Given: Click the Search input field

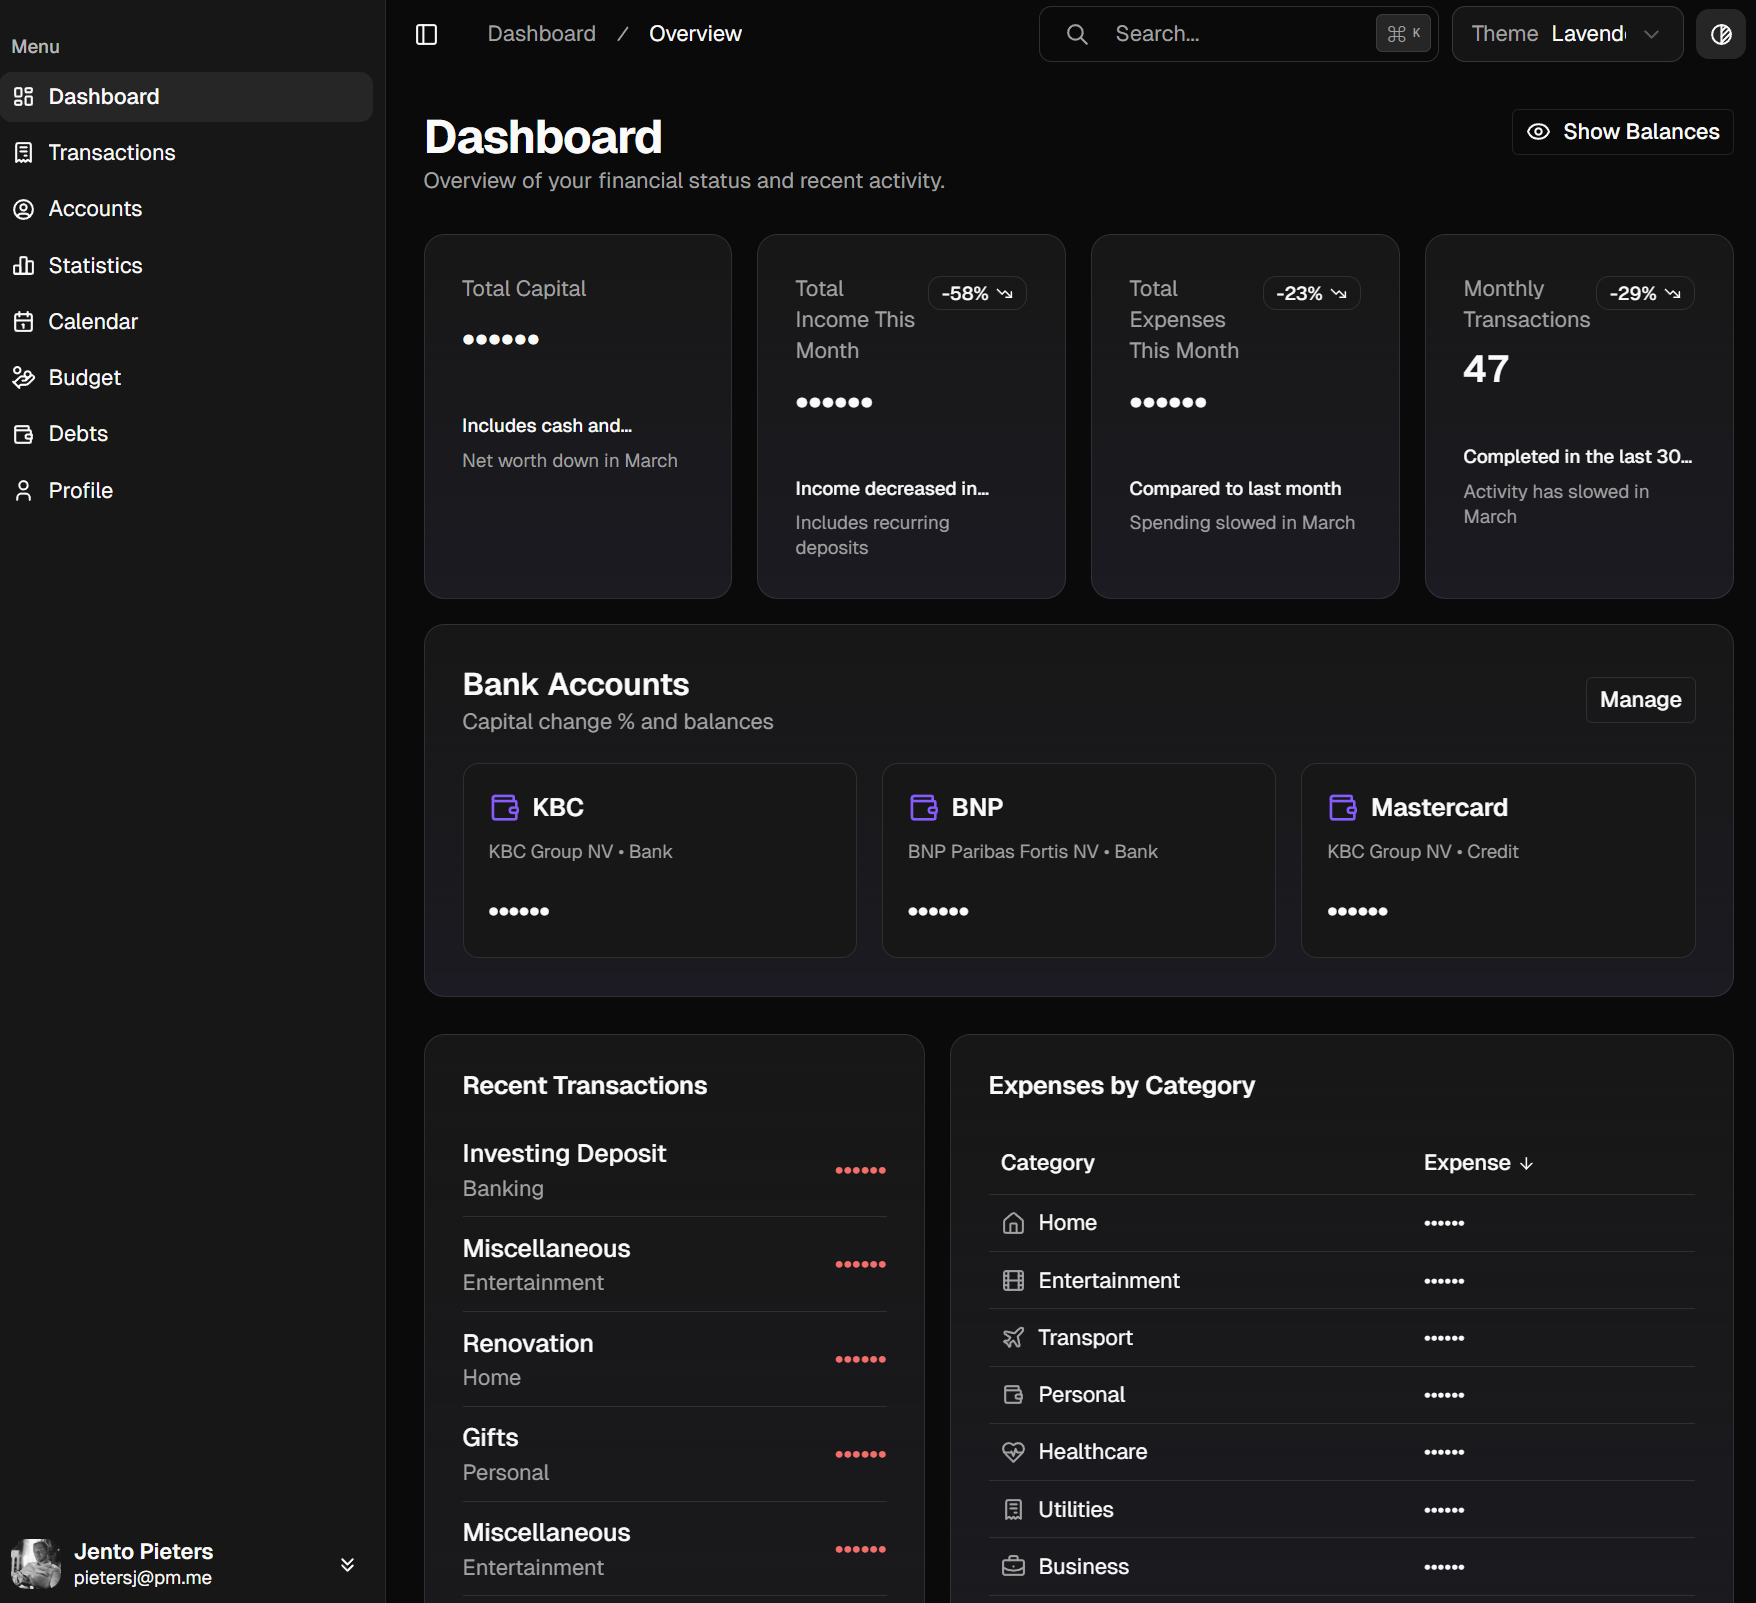Looking at the screenshot, I should point(1238,34).
